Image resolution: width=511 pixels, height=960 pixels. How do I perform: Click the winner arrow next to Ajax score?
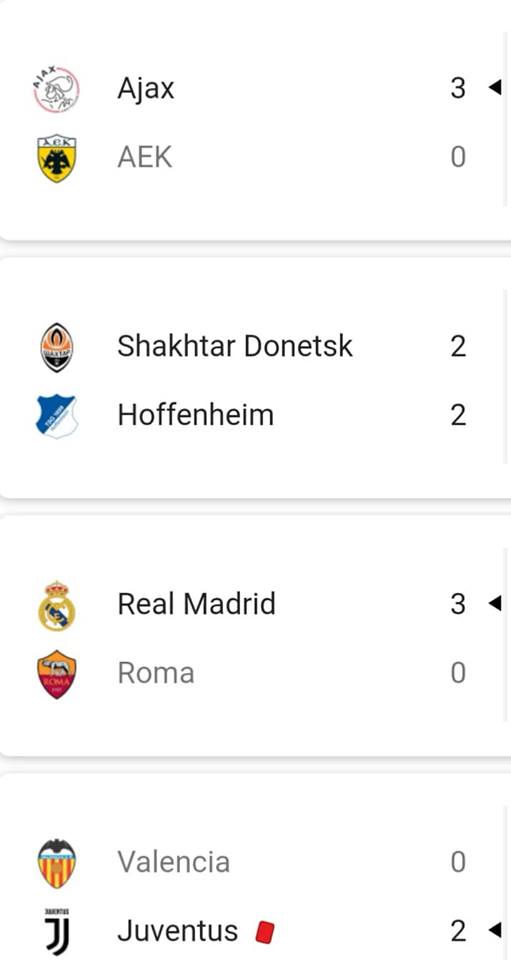tap(494, 88)
